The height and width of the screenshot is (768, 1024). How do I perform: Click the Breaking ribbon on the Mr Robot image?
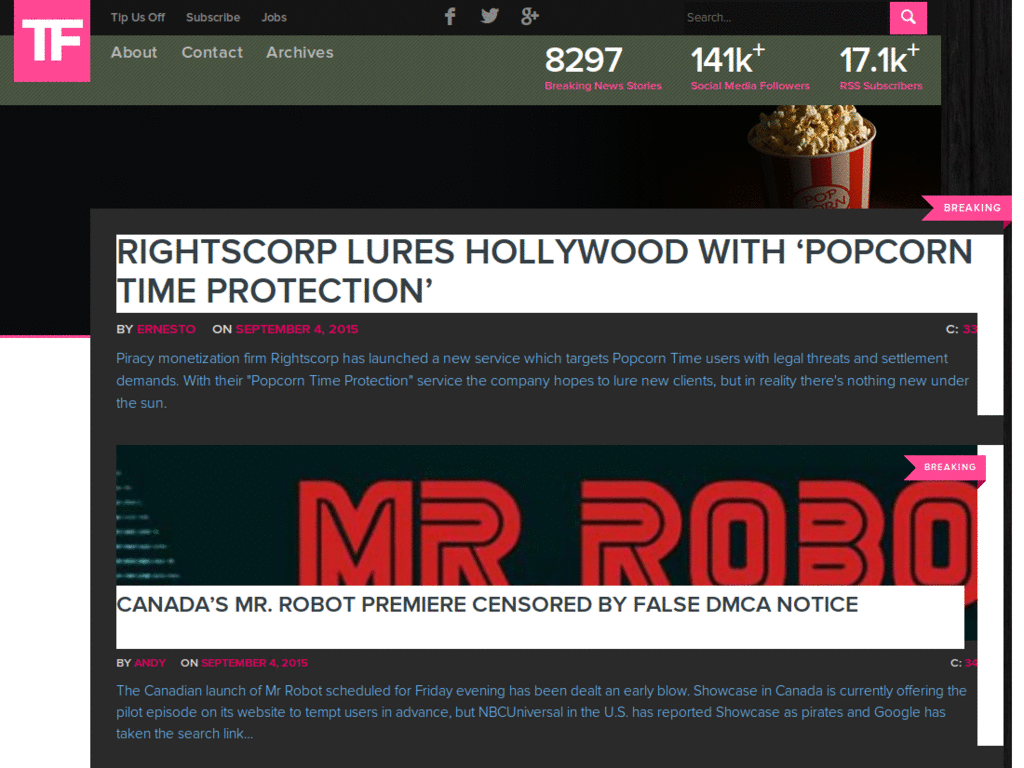coord(946,468)
